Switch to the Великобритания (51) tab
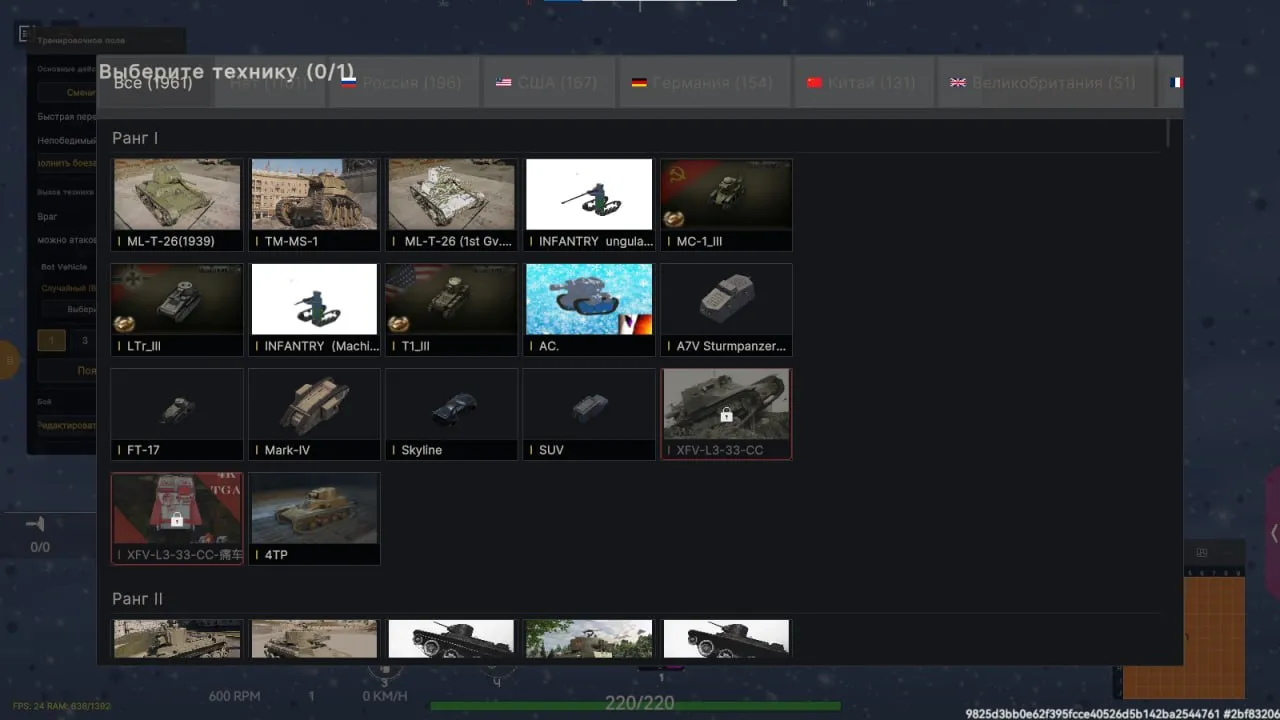 1042,82
